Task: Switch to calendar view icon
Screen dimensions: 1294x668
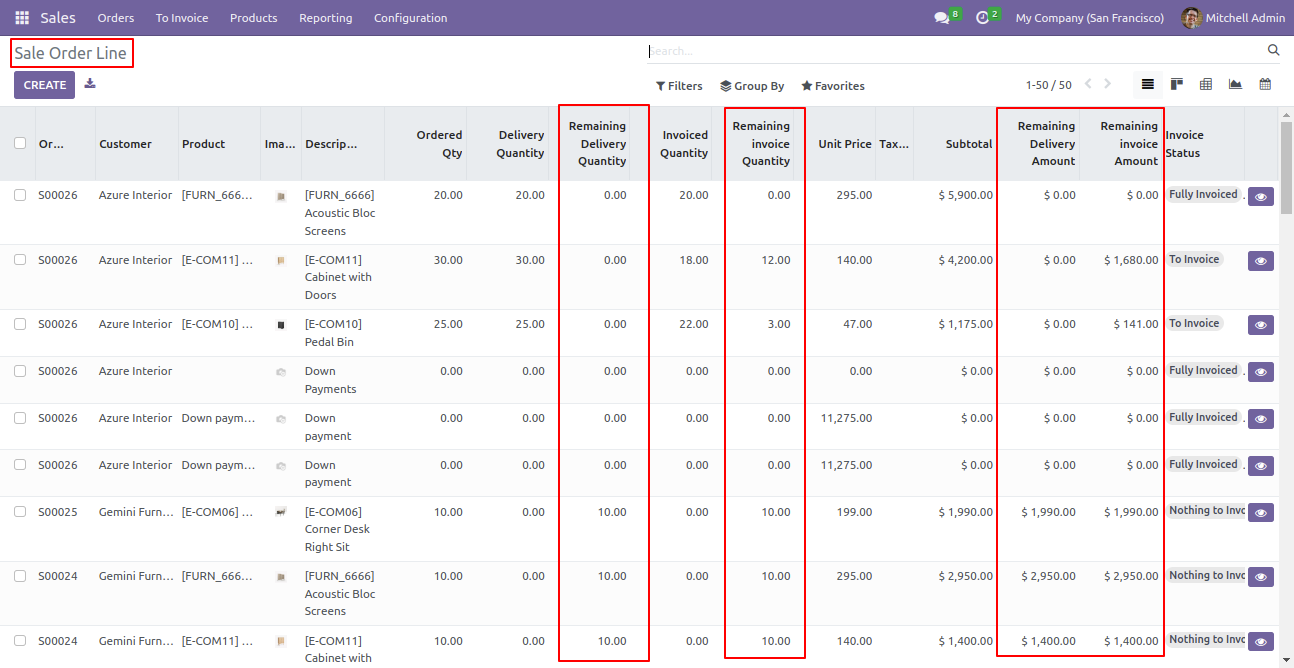Action: pos(1265,85)
